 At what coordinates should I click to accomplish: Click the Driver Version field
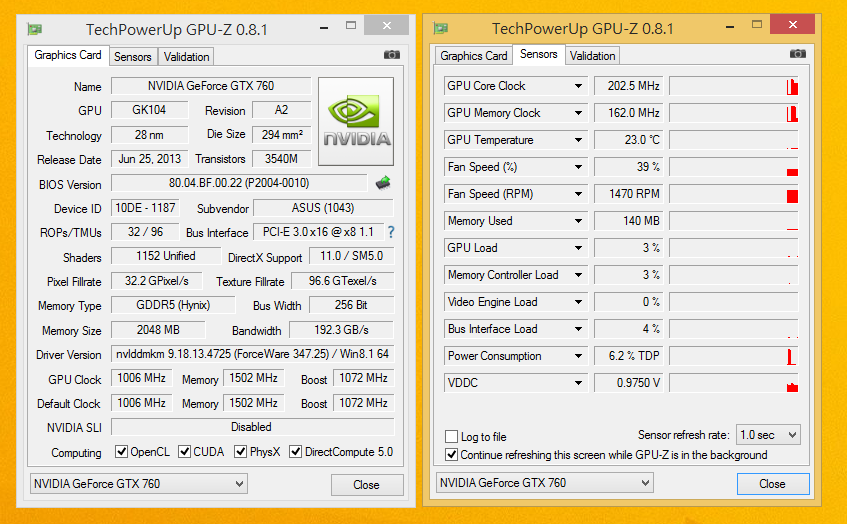[252, 354]
